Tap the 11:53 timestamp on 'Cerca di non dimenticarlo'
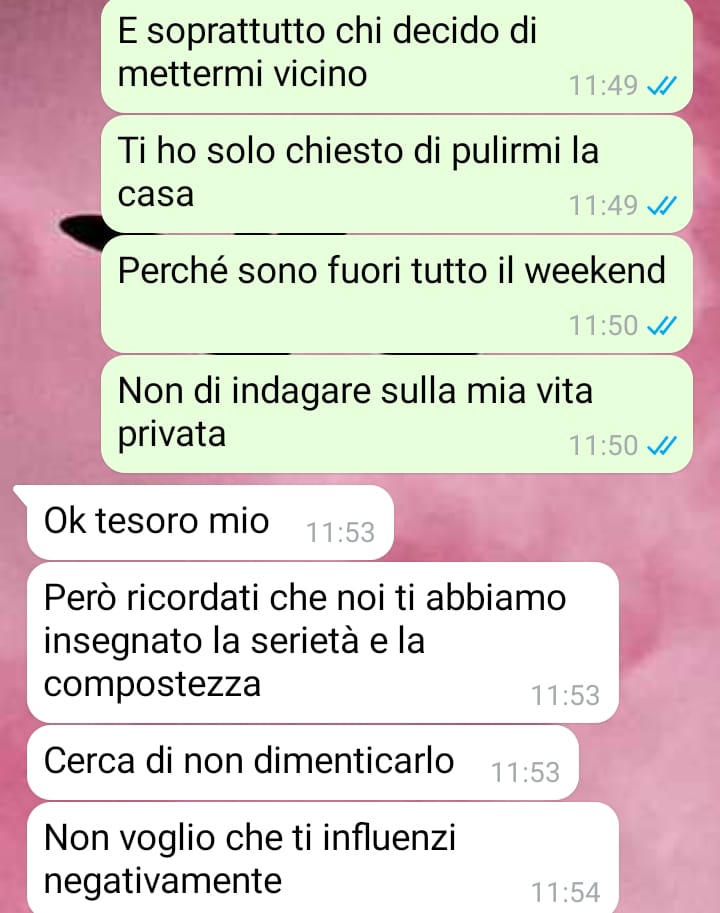Viewport: 720px width, 913px height. (526, 773)
